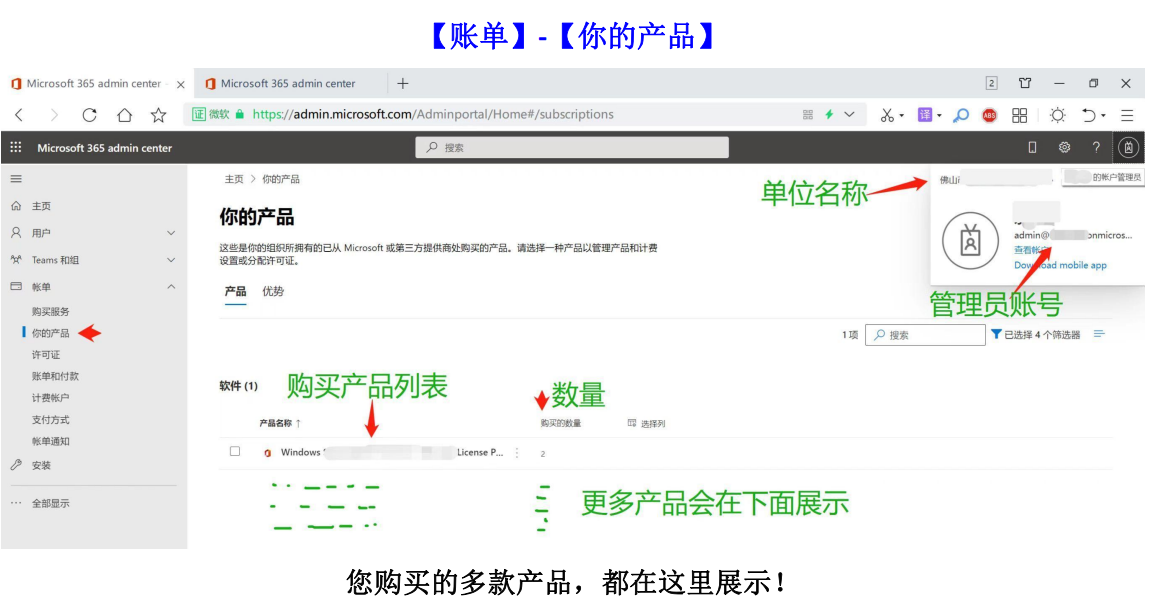Open the Windows license product name link
The width and height of the screenshot is (1157, 607).
coord(392,452)
